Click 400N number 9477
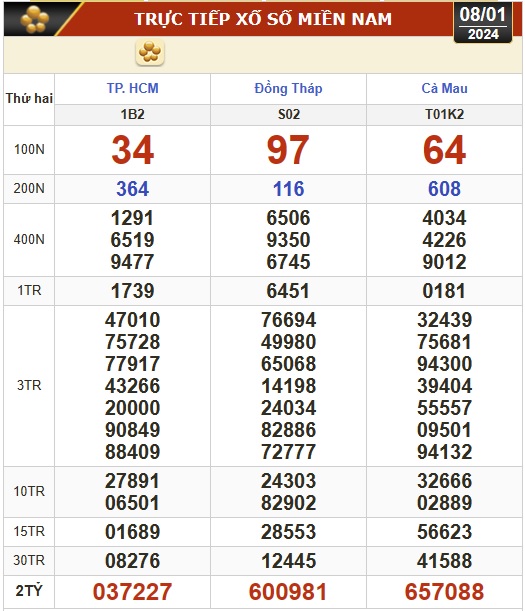 [133, 262]
